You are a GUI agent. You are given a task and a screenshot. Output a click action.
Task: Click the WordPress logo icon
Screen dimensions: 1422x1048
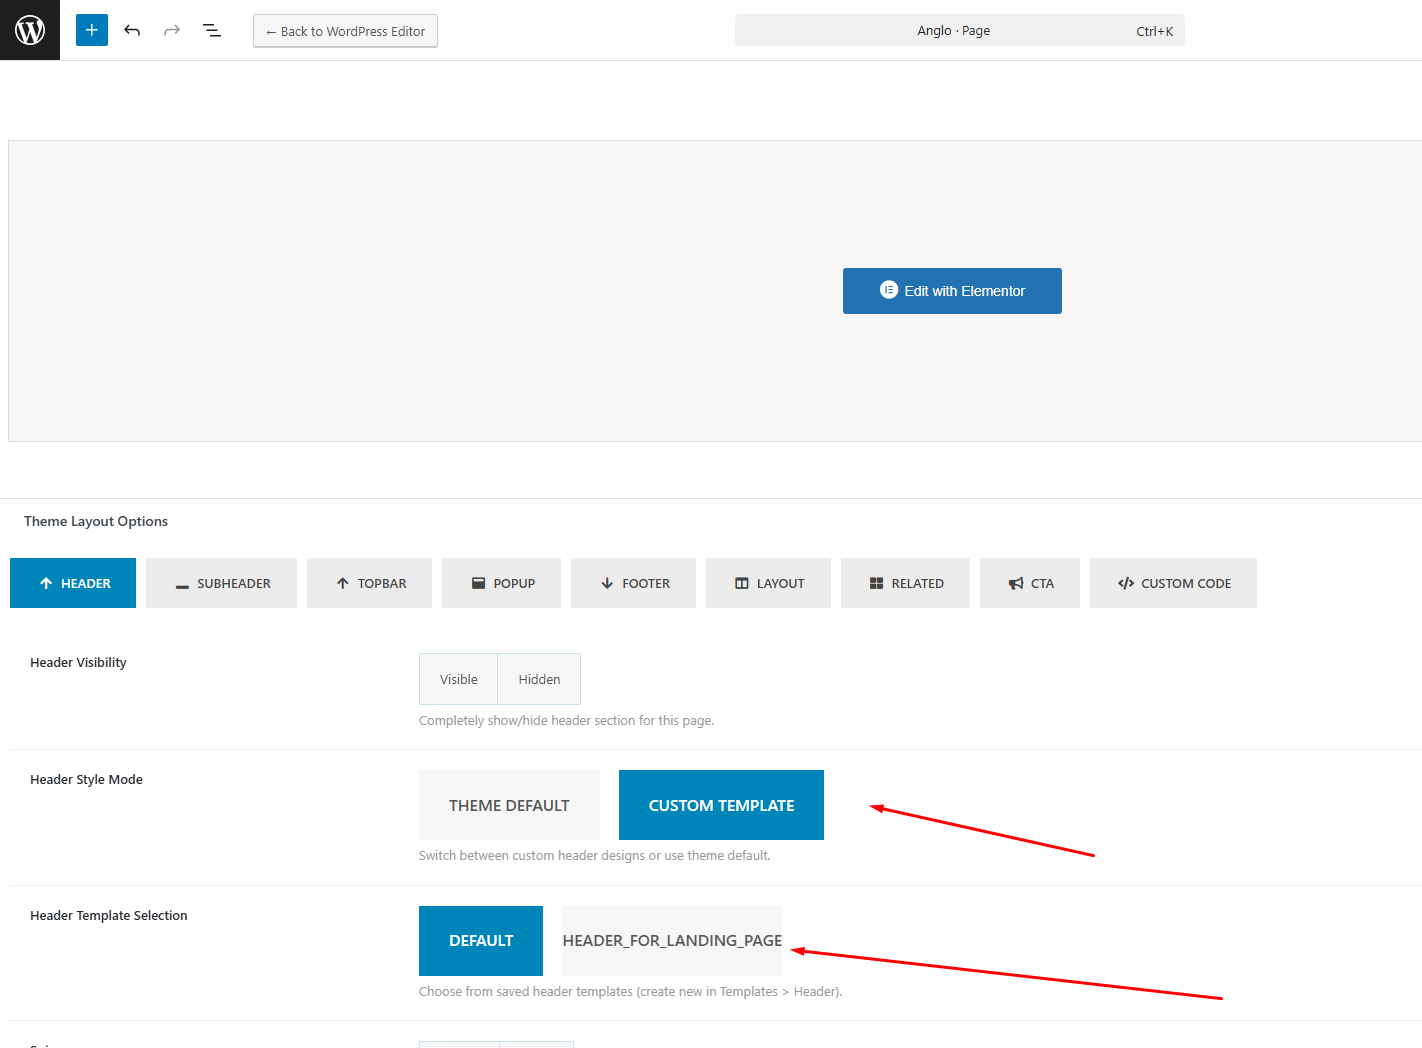(x=30, y=30)
